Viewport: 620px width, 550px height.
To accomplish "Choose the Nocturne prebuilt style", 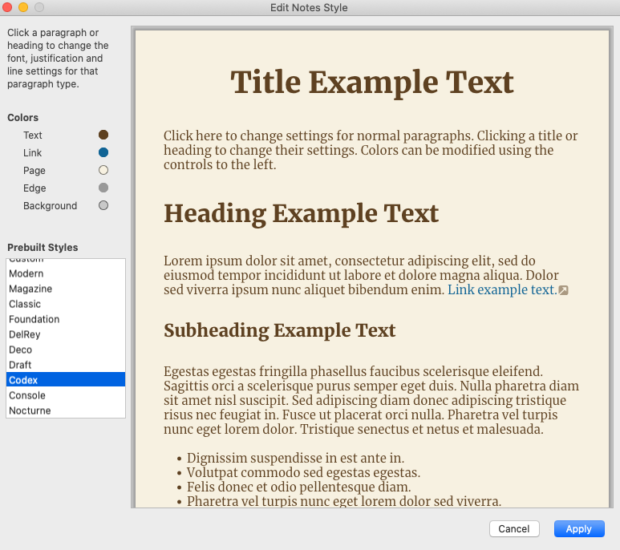I will pyautogui.click(x=66, y=410).
